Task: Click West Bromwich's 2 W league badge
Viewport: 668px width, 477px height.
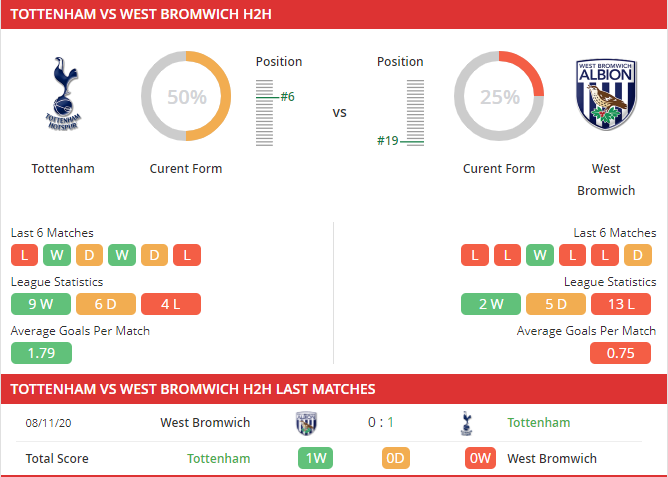Action: [x=491, y=304]
